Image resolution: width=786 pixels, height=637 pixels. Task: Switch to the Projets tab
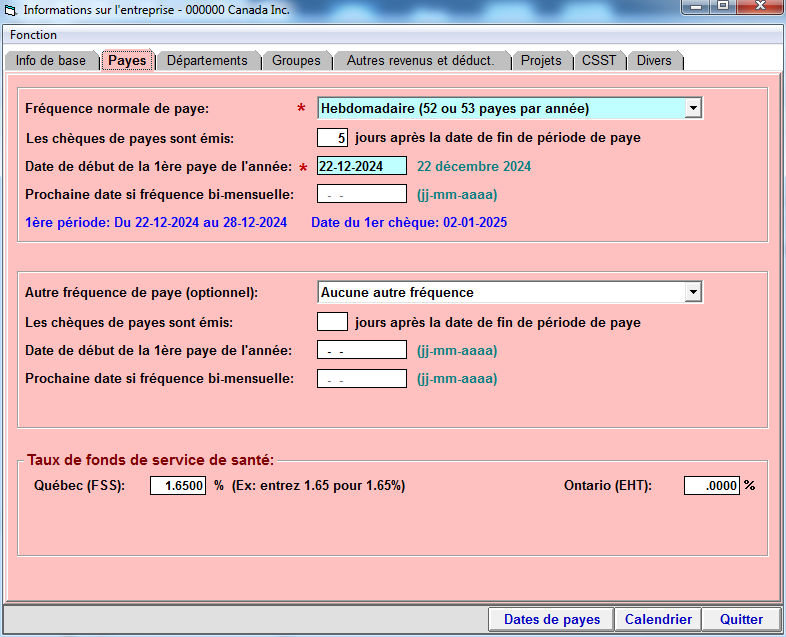click(542, 61)
